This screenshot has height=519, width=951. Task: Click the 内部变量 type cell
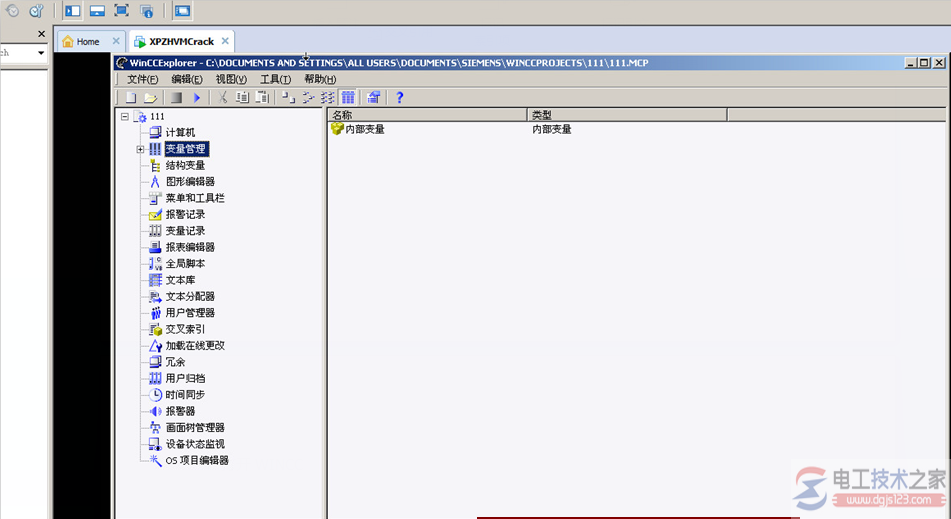click(x=551, y=129)
